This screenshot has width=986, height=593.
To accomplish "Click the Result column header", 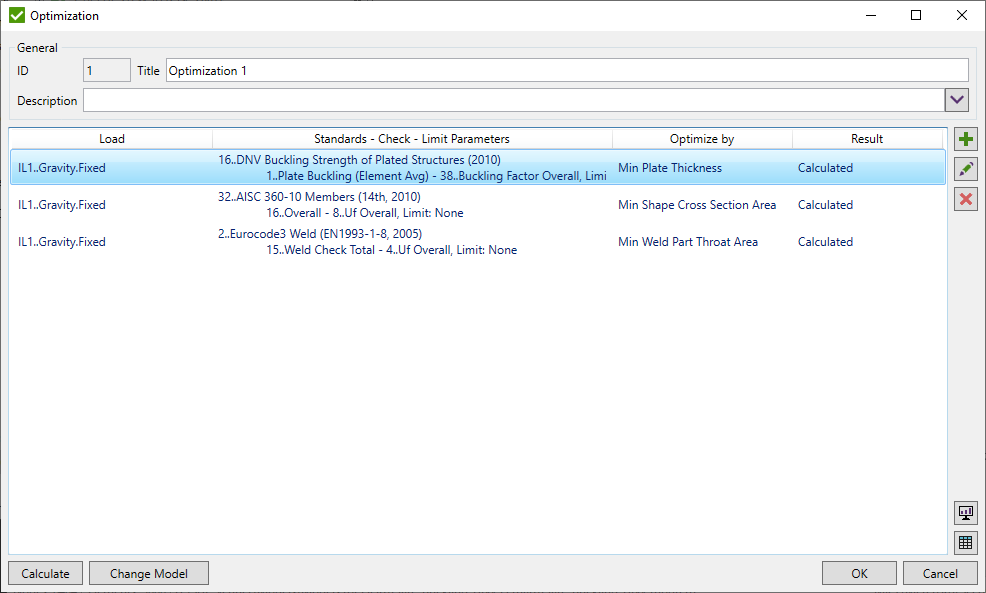I will [x=866, y=138].
